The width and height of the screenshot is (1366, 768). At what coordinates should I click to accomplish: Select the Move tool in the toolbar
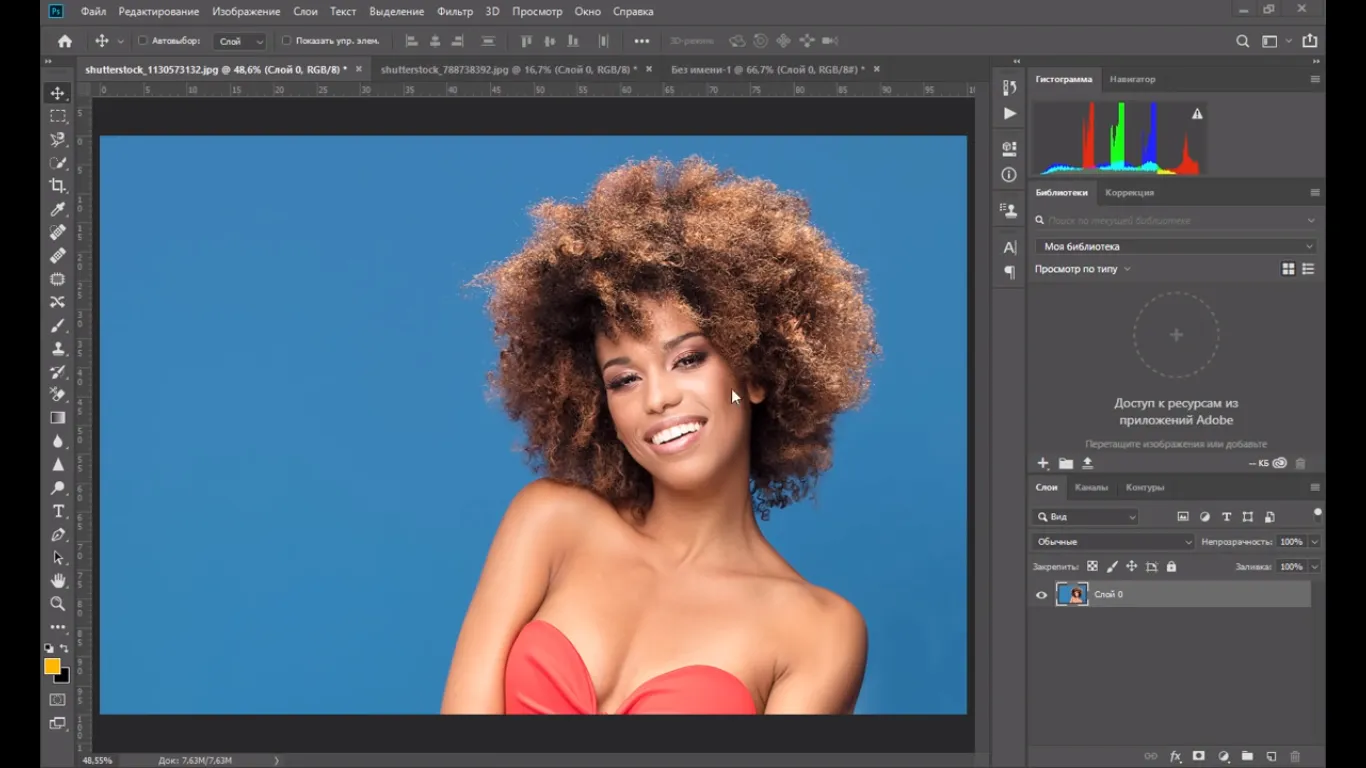coord(58,93)
